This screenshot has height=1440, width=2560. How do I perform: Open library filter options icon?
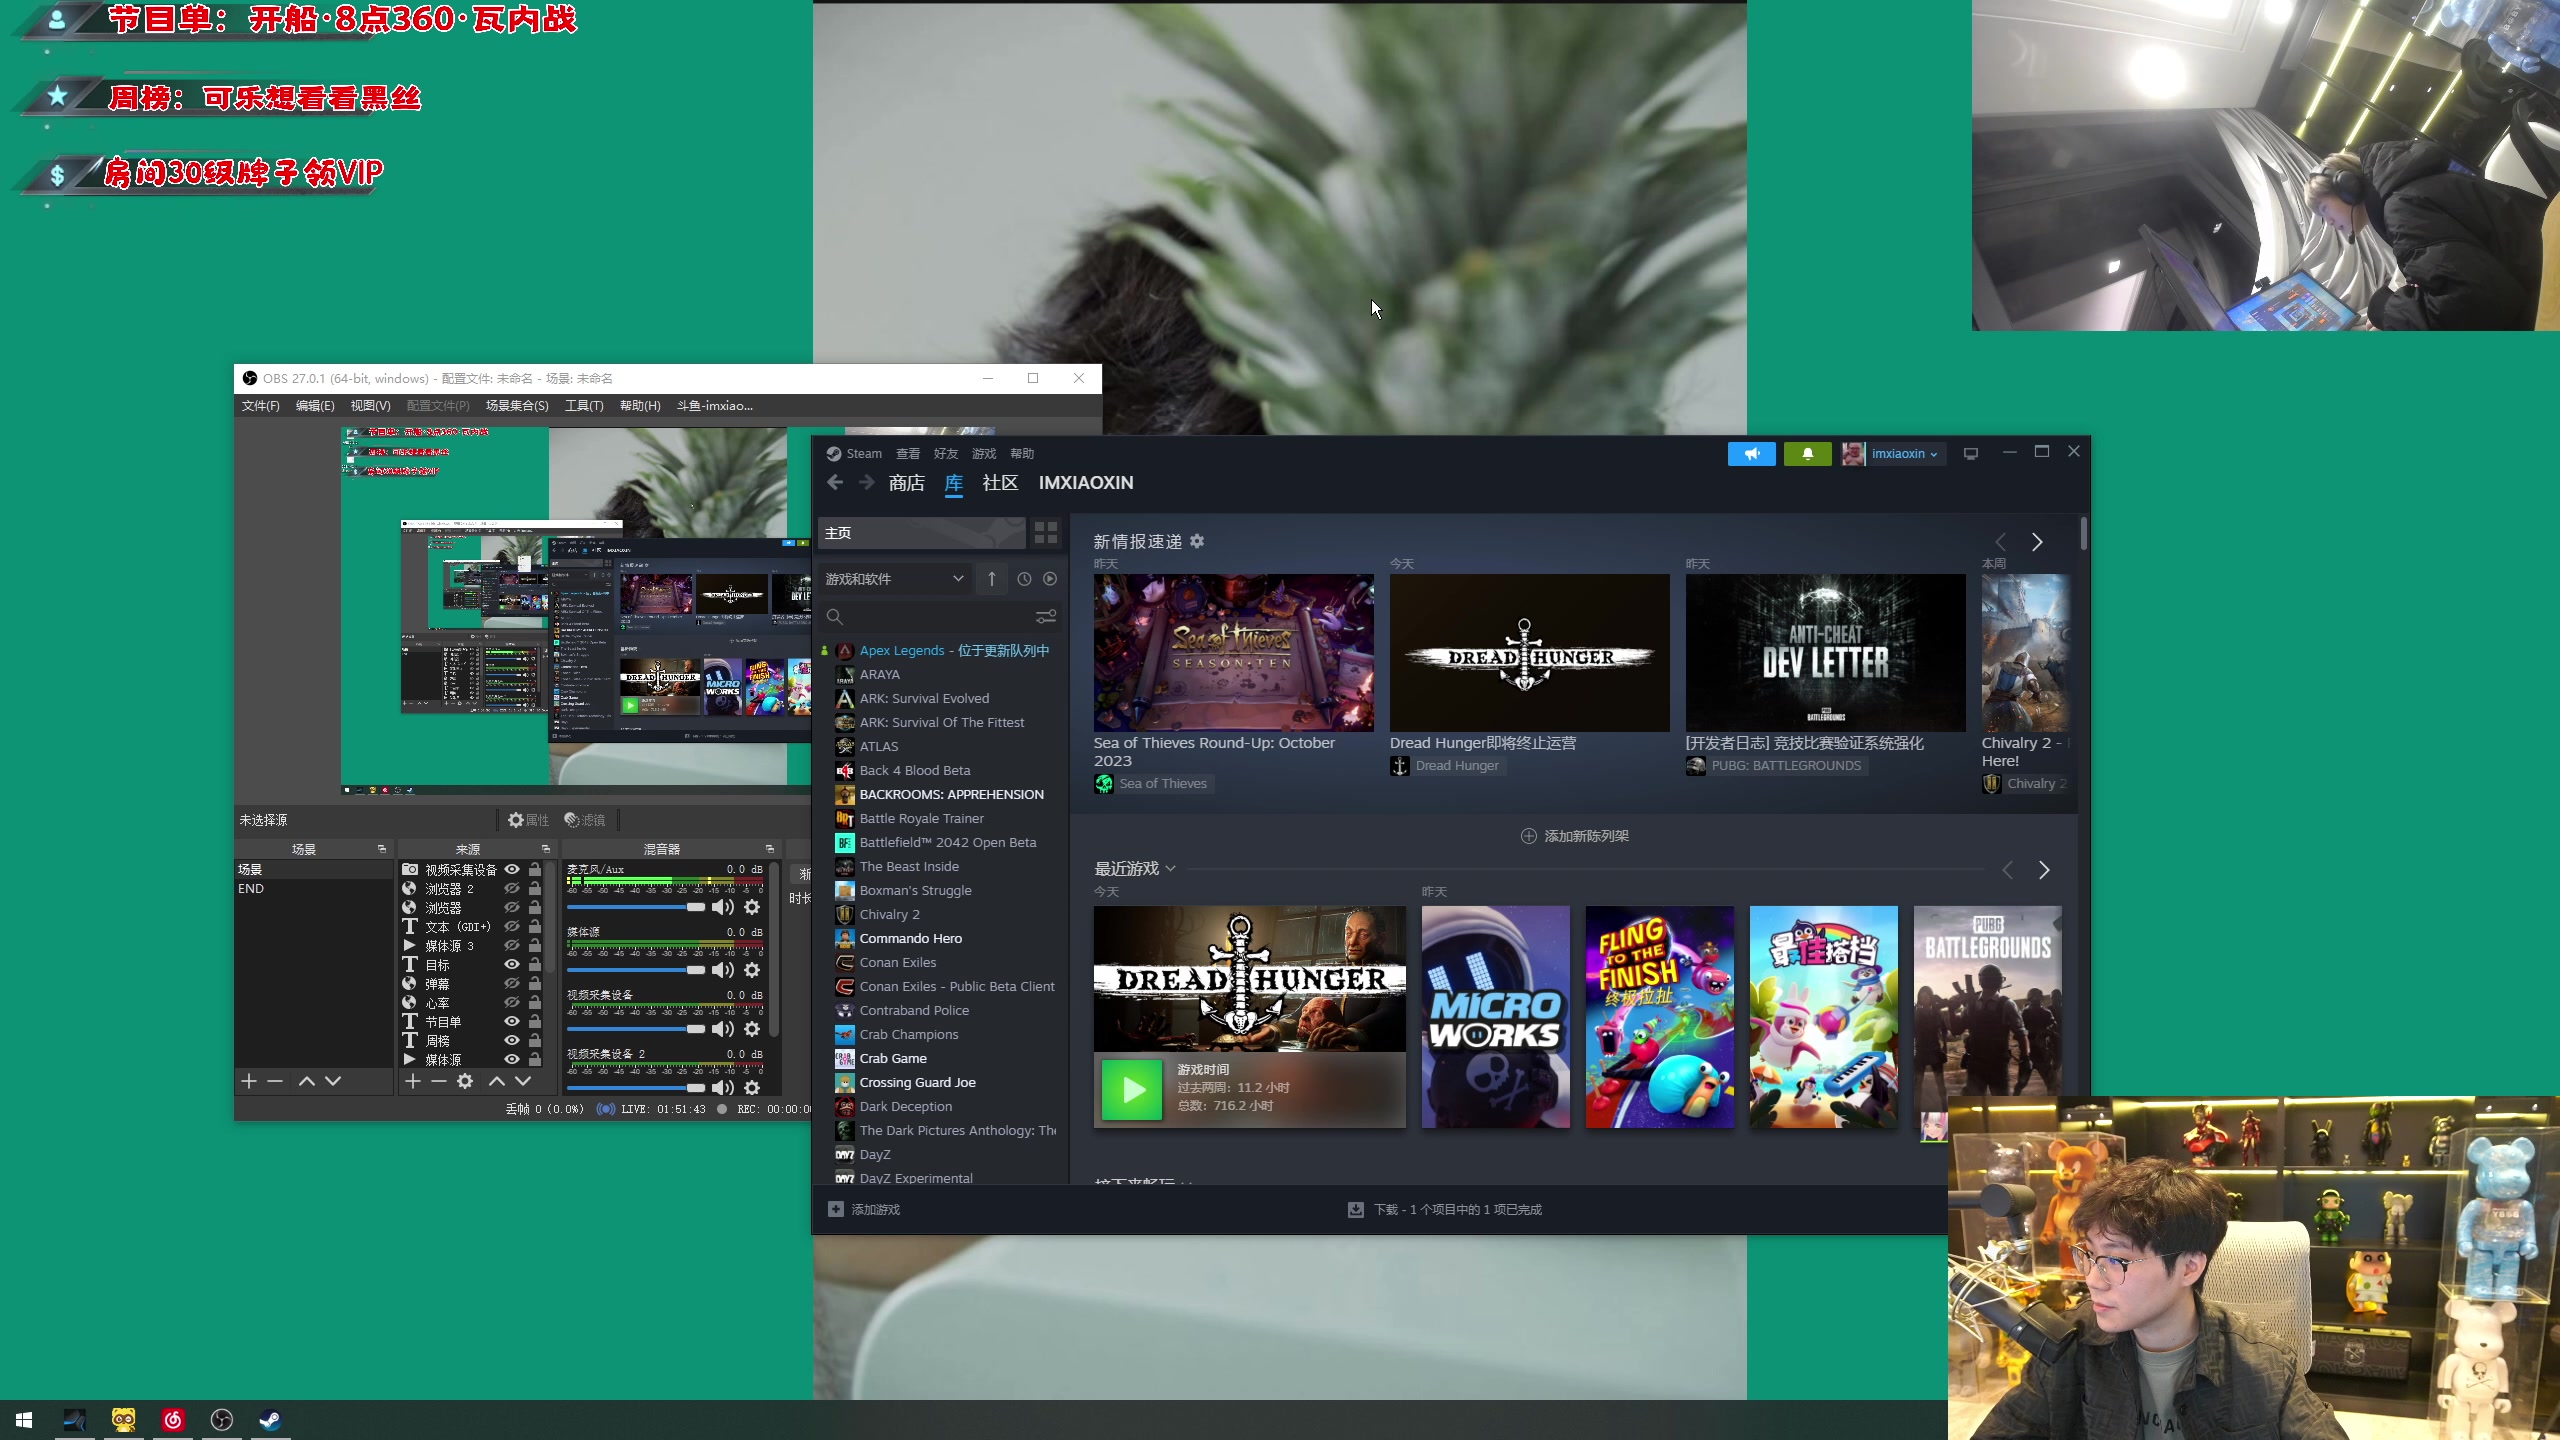pos(1045,616)
